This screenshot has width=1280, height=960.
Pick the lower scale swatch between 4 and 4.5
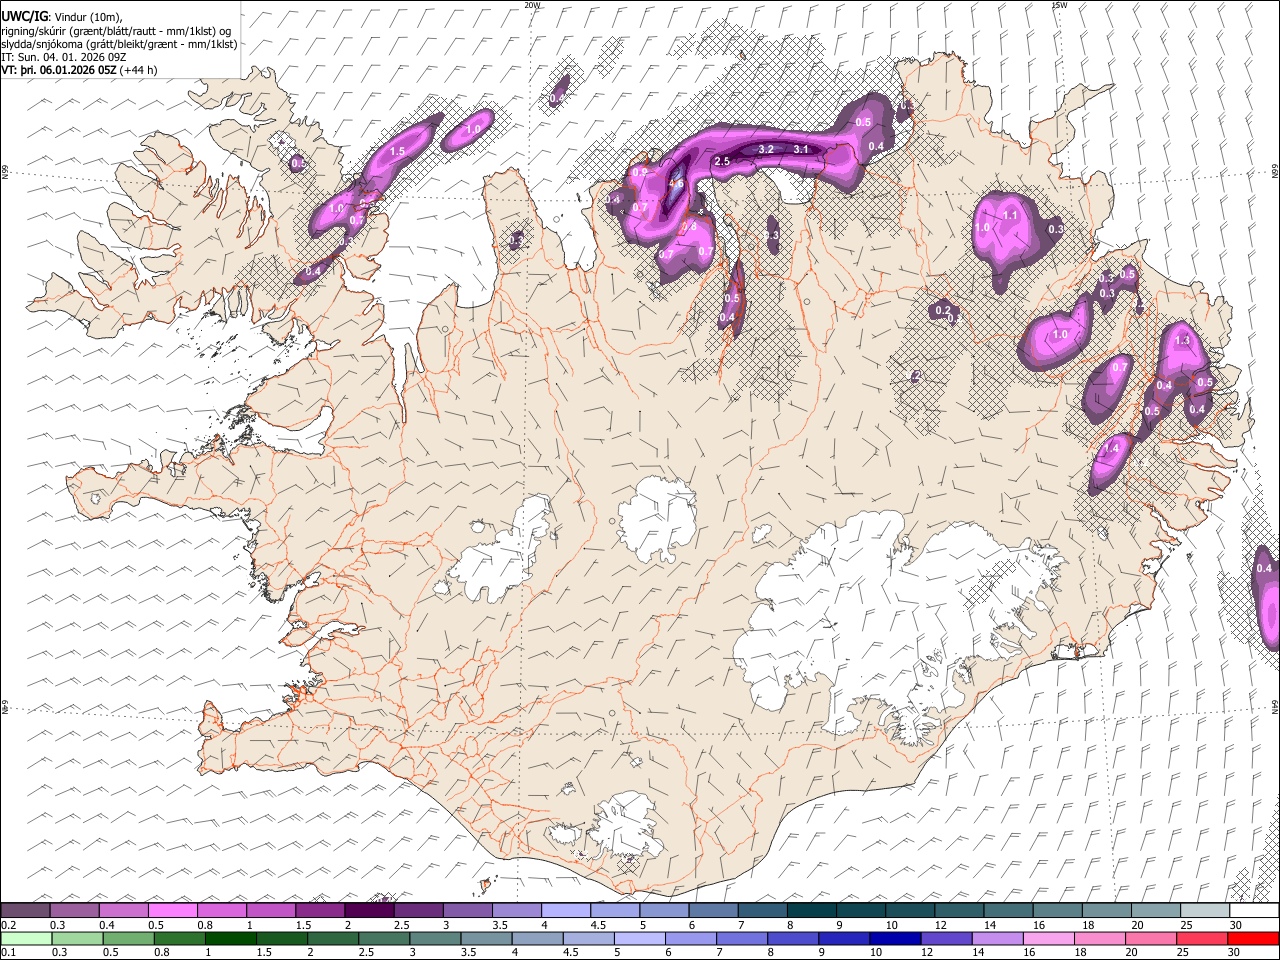point(536,938)
